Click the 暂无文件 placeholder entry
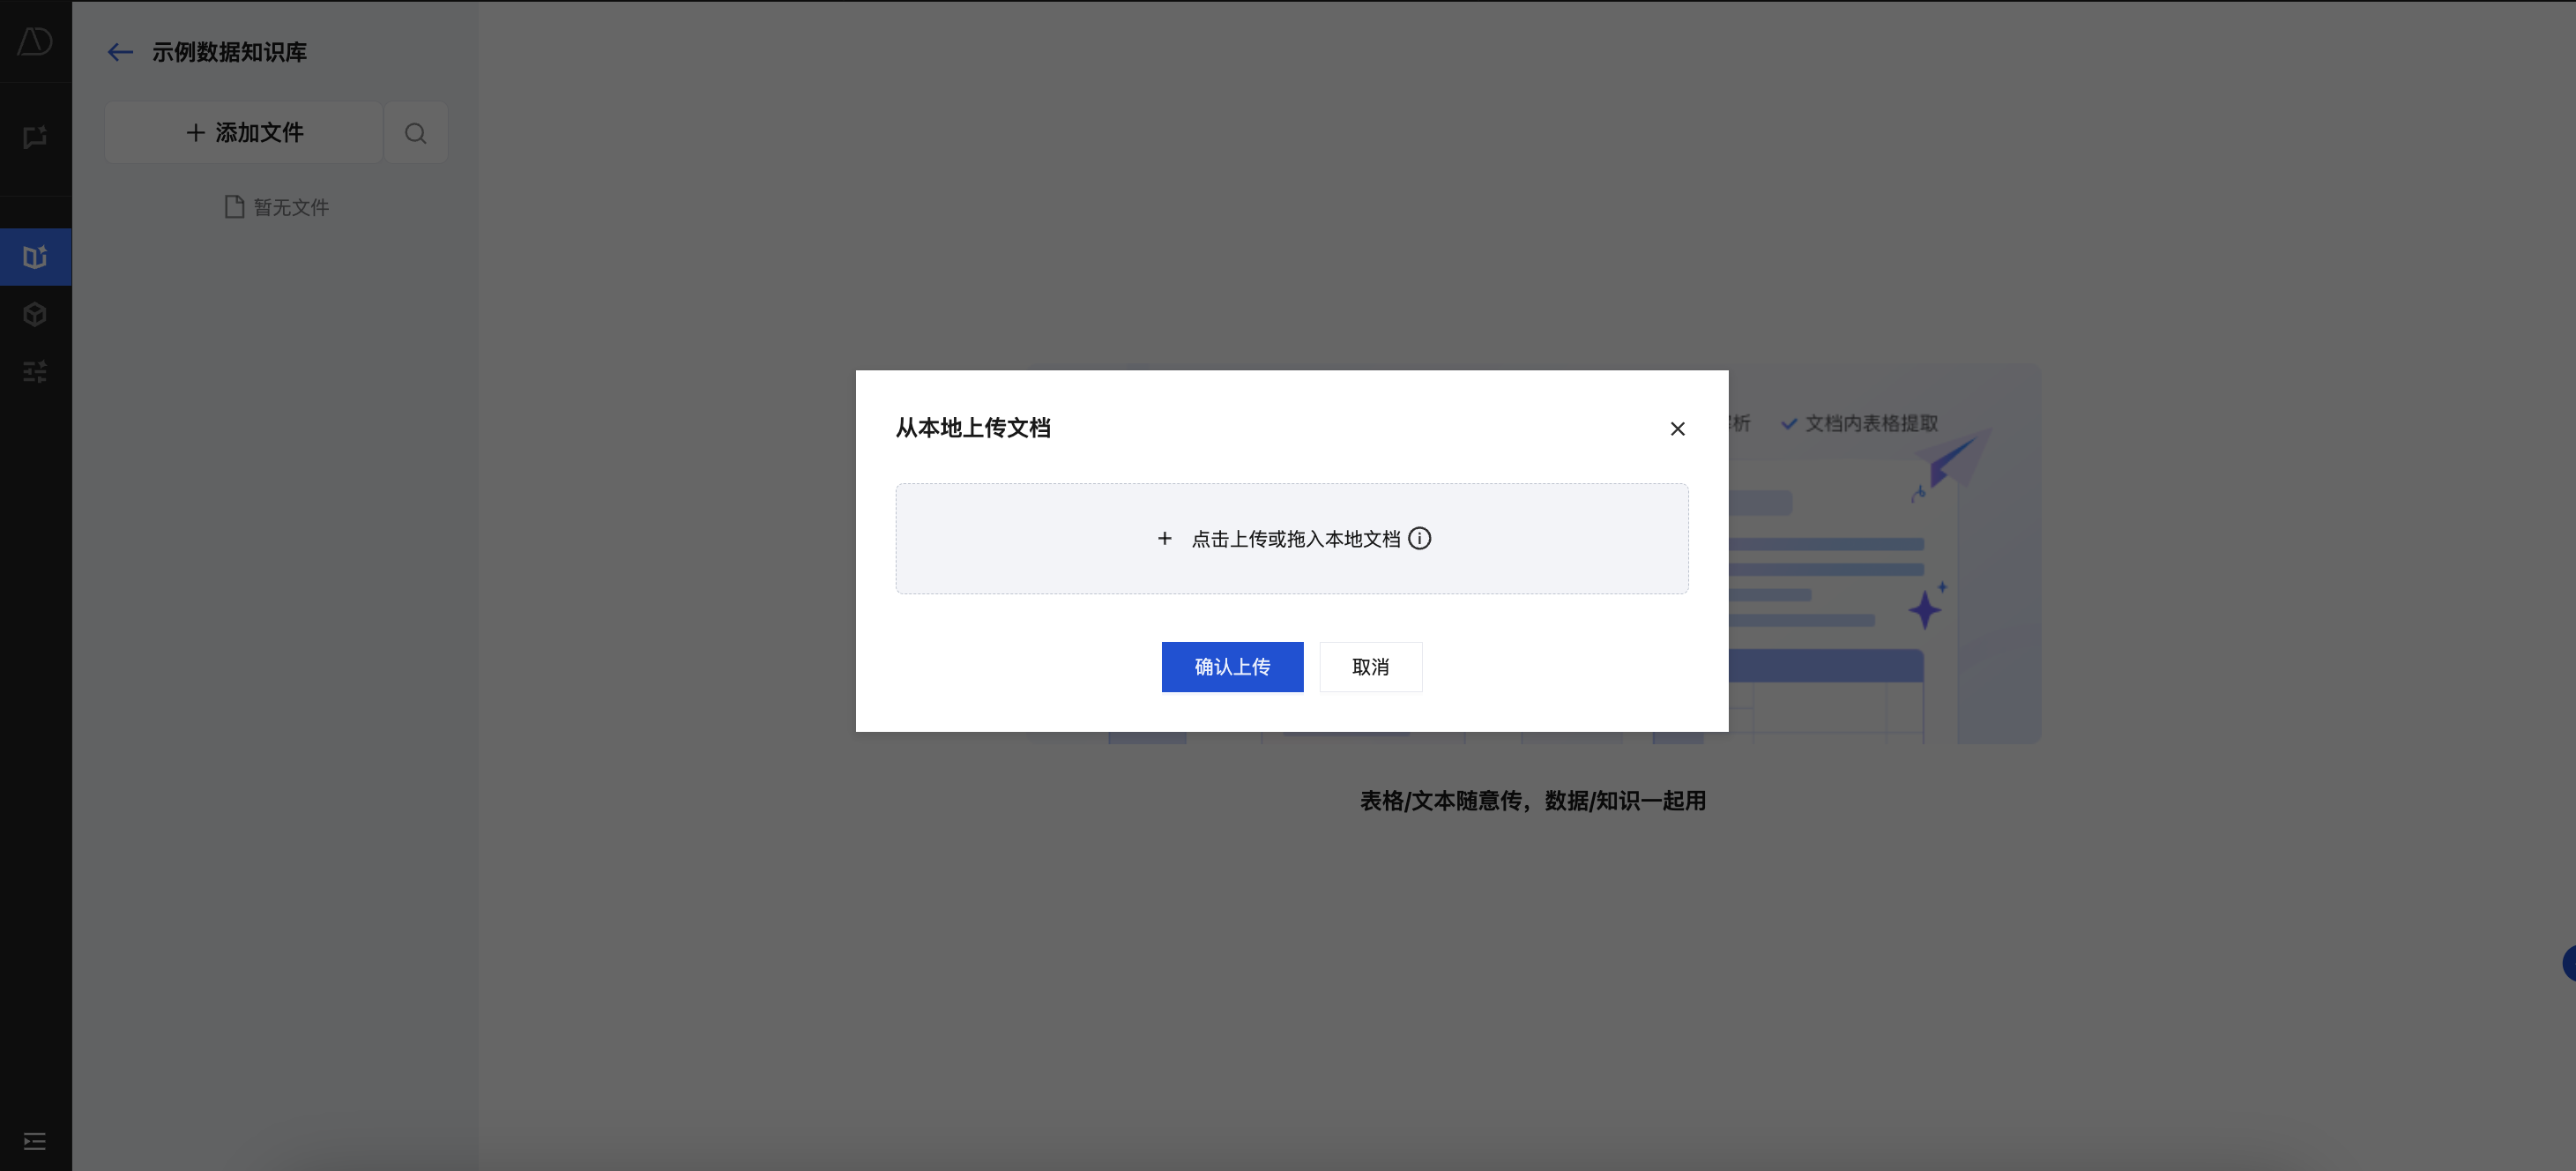 coord(277,207)
